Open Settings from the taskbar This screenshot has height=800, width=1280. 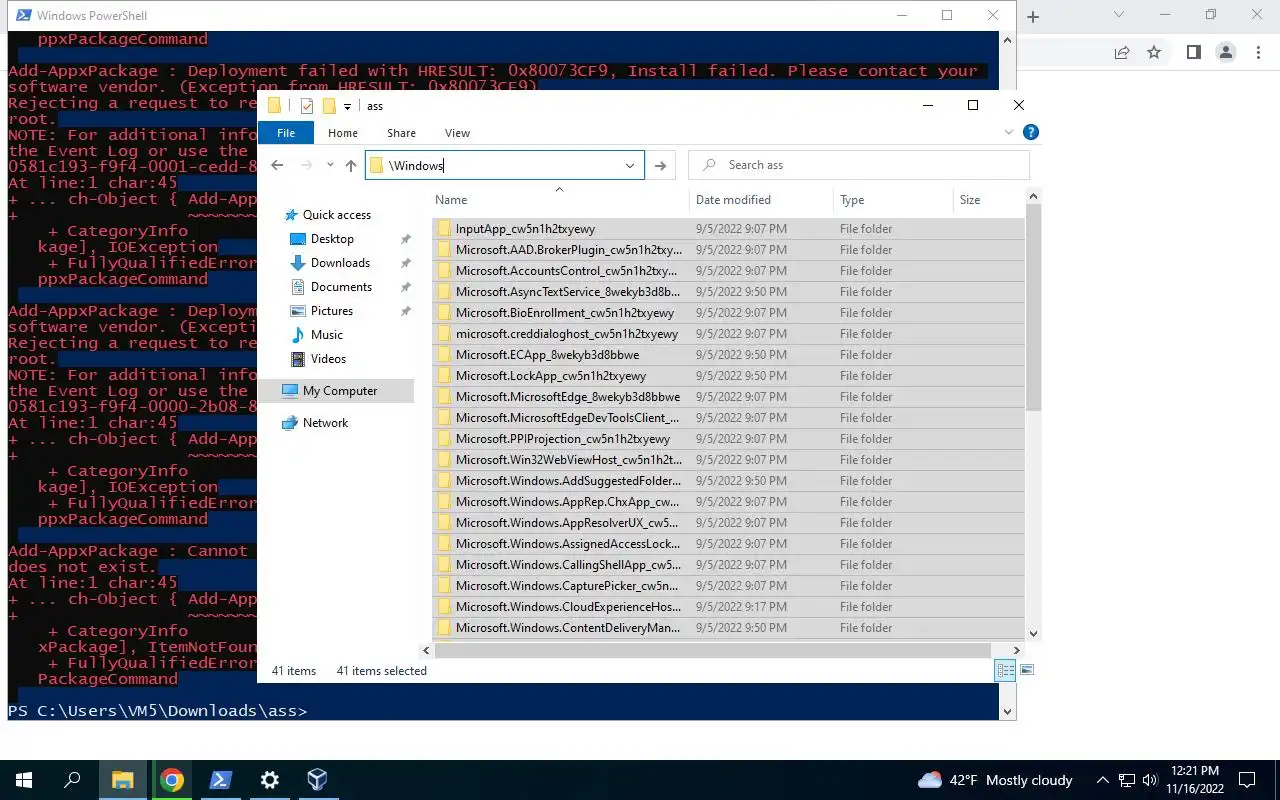click(269, 780)
